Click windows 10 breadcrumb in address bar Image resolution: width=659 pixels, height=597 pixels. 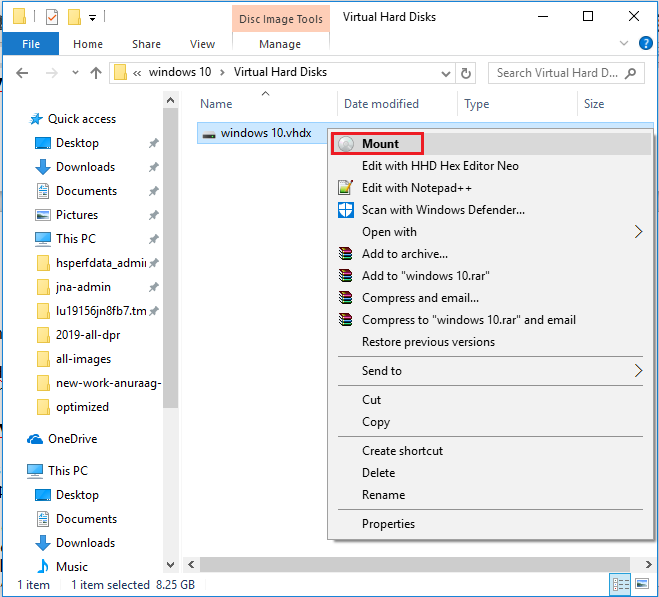(180, 72)
